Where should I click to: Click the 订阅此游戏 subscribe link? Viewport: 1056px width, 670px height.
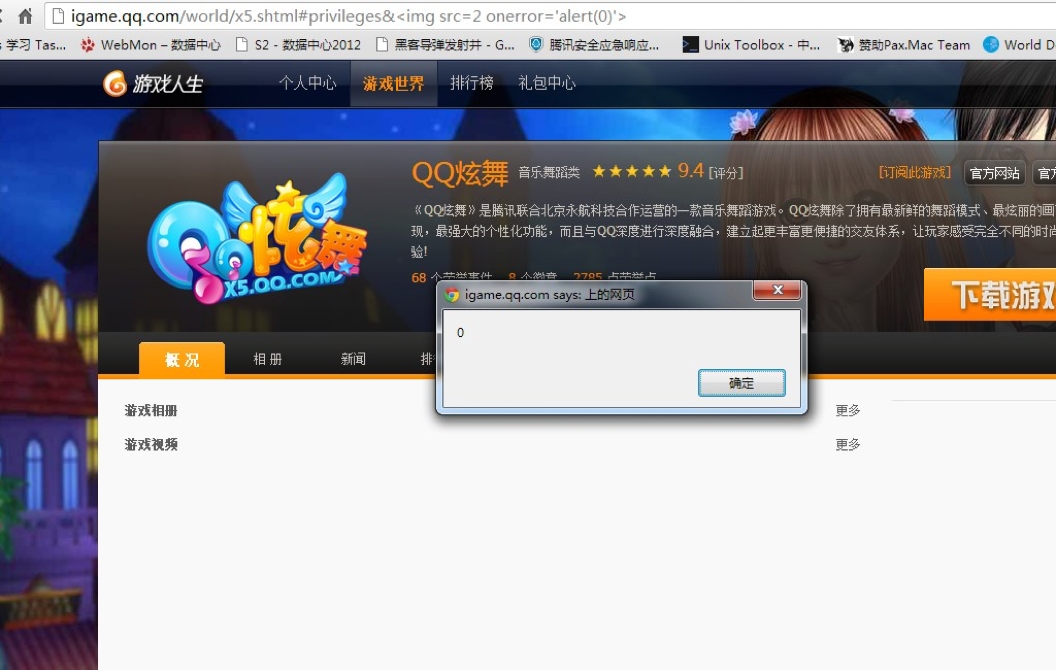point(915,172)
